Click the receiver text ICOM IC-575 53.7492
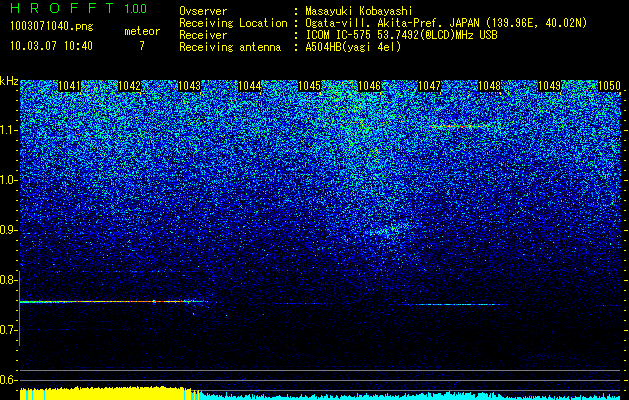 (x=401, y=35)
